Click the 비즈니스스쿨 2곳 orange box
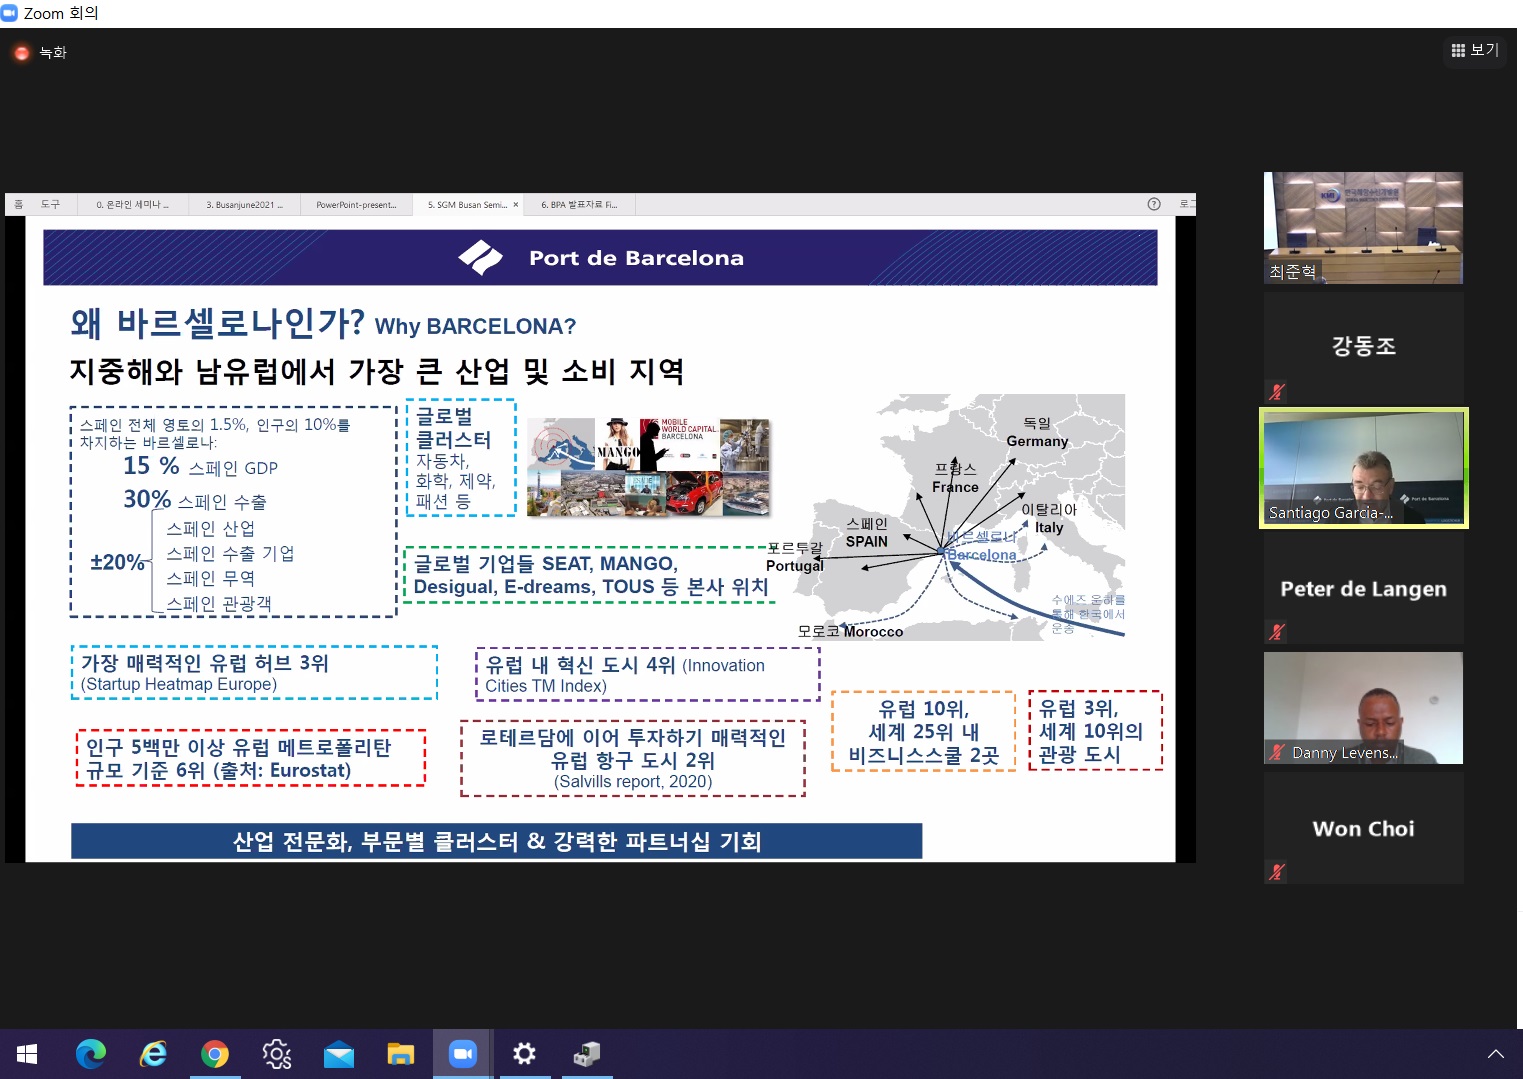 (x=923, y=731)
